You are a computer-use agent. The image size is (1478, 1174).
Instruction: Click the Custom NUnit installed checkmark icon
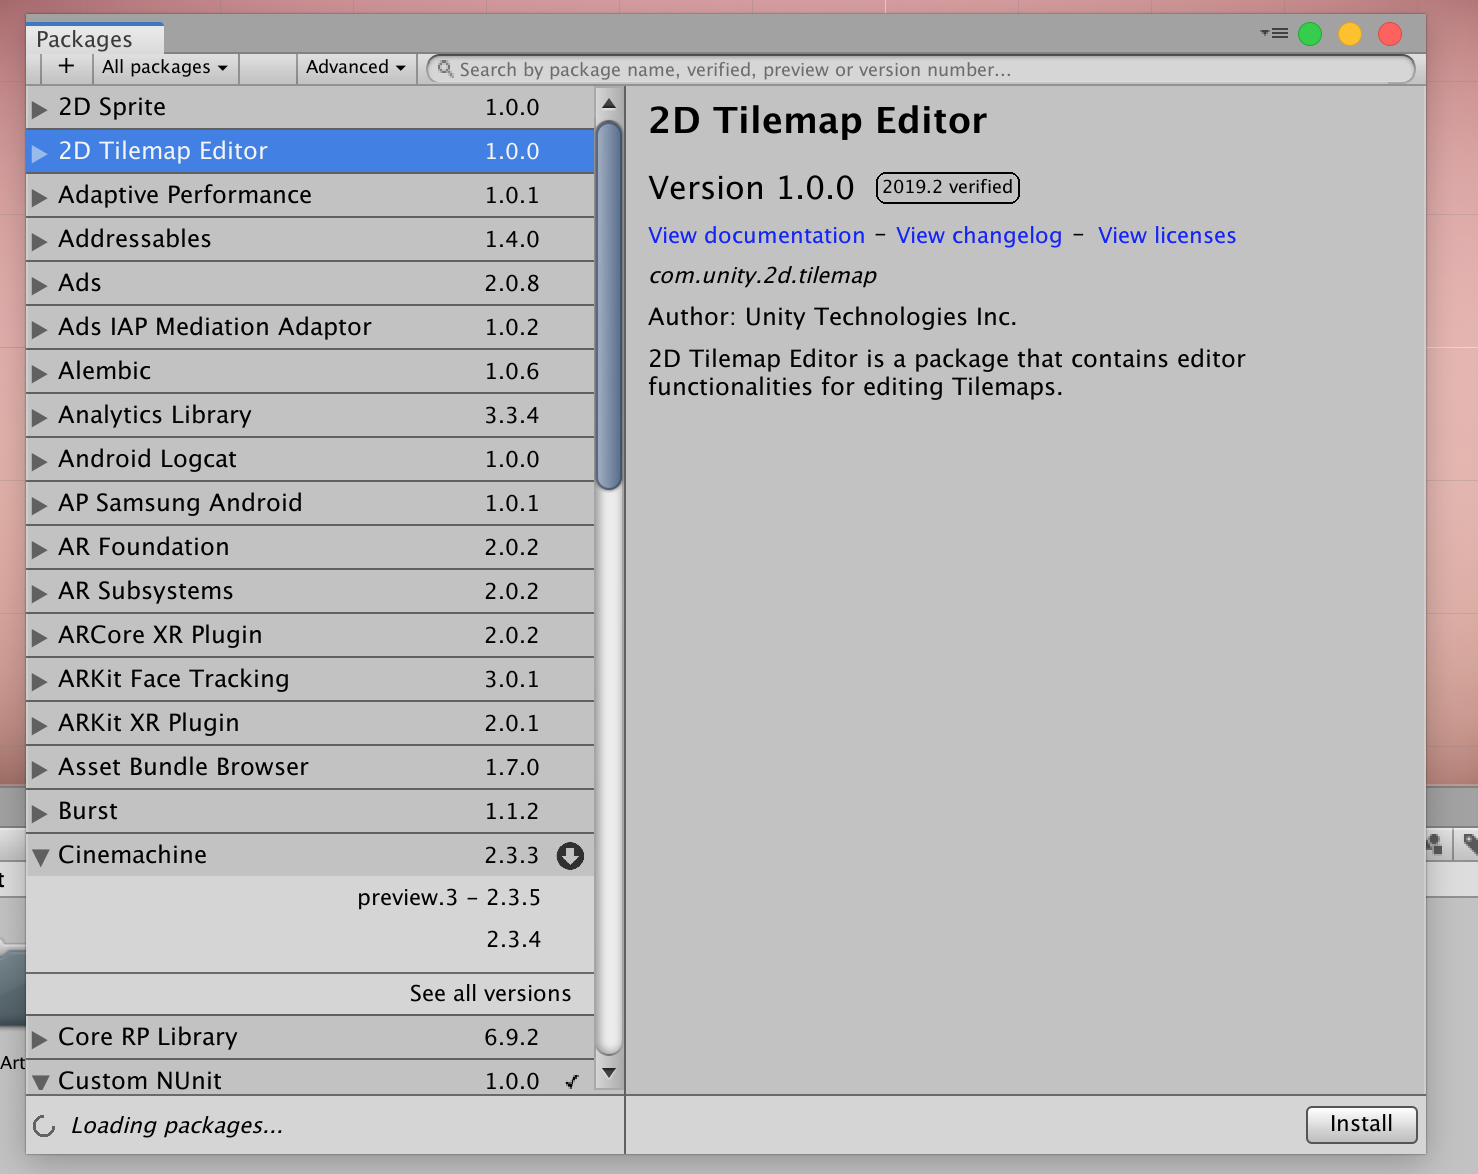click(x=572, y=1081)
